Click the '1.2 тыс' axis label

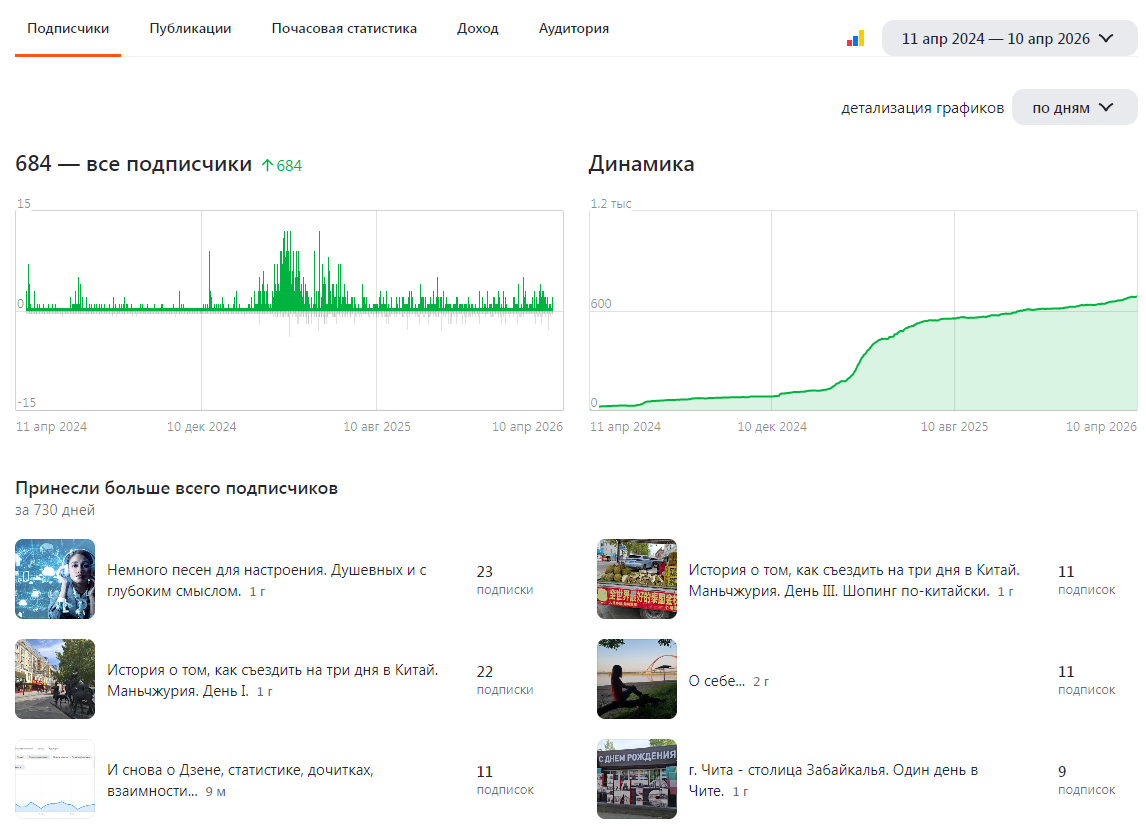(x=611, y=204)
